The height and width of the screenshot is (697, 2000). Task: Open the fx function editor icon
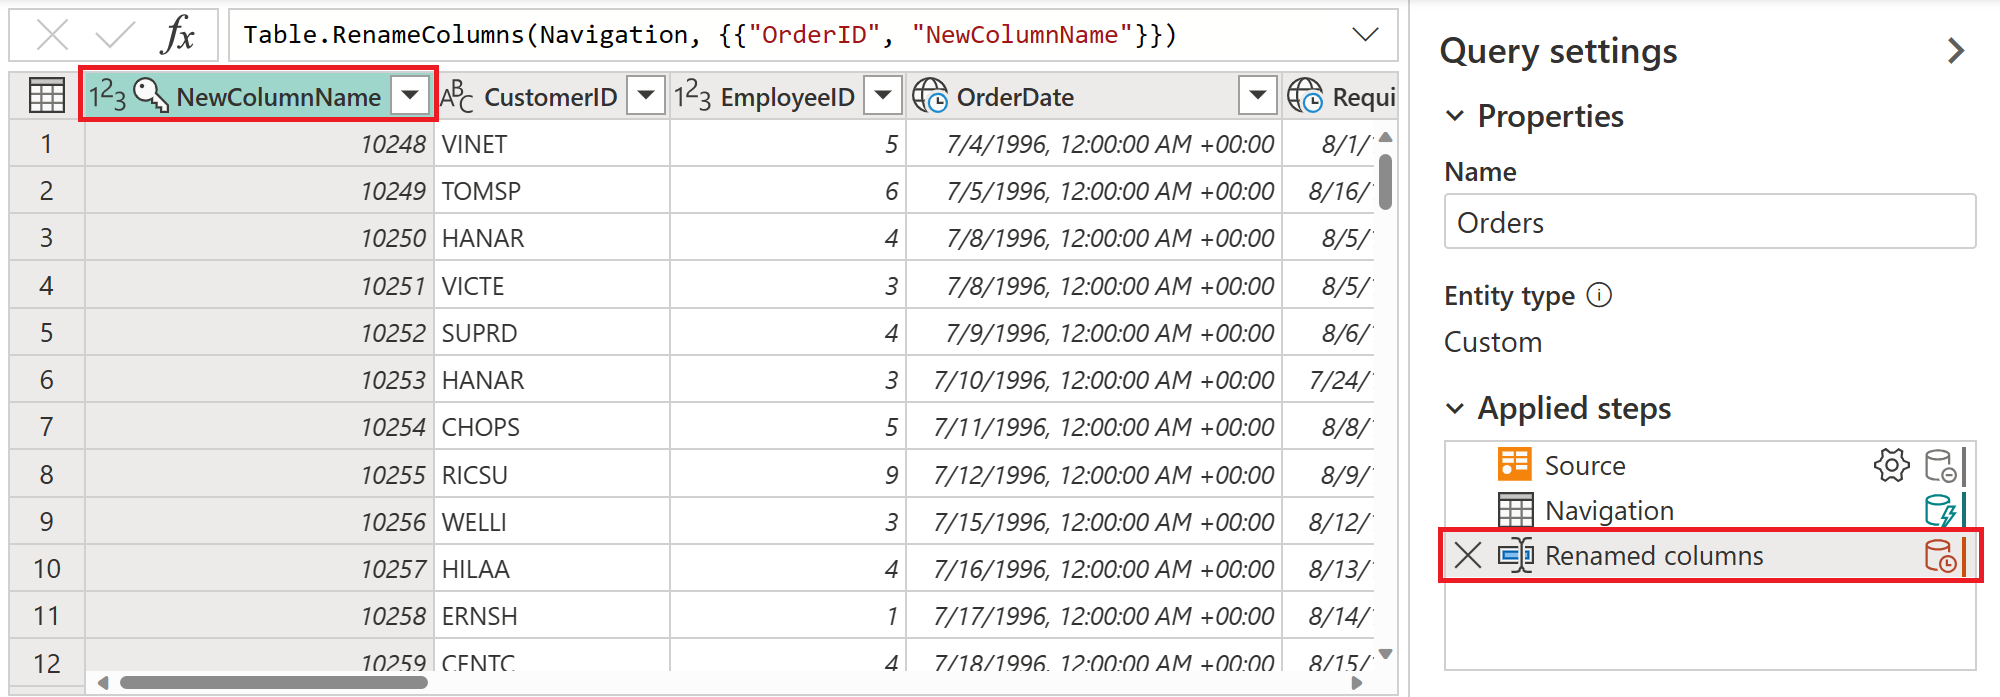point(178,36)
